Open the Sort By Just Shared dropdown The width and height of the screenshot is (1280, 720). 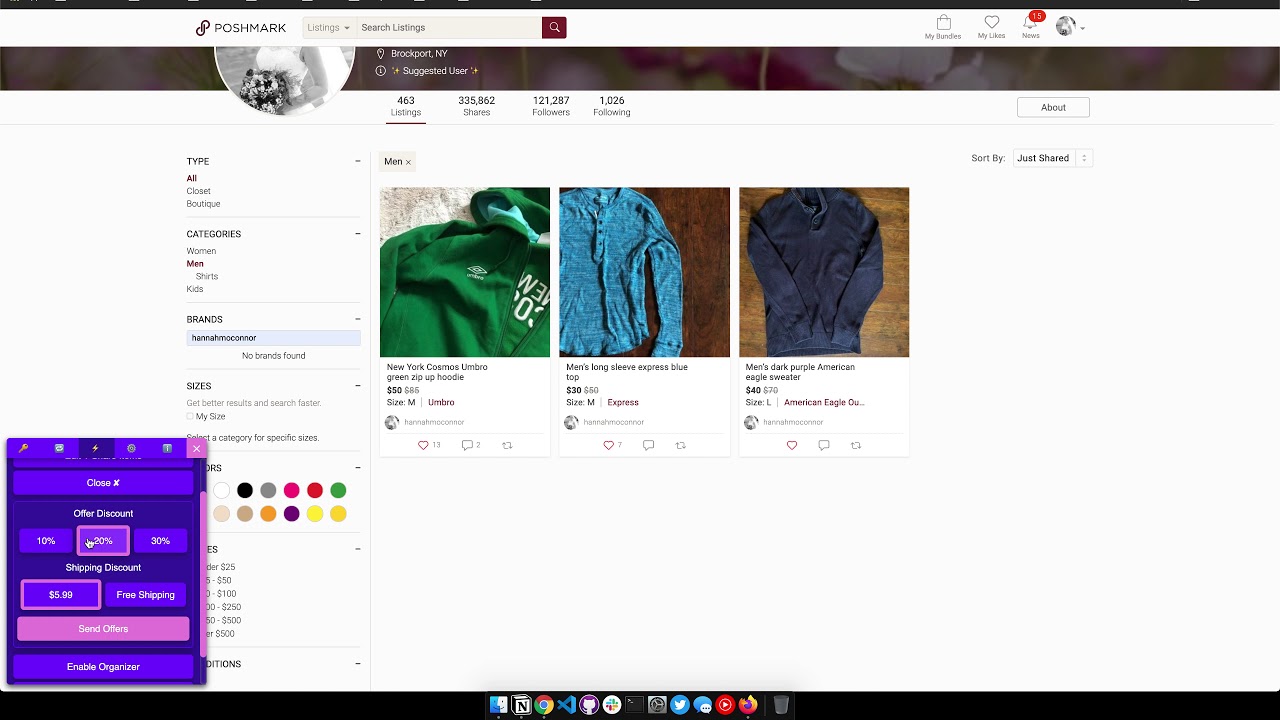(1052, 158)
